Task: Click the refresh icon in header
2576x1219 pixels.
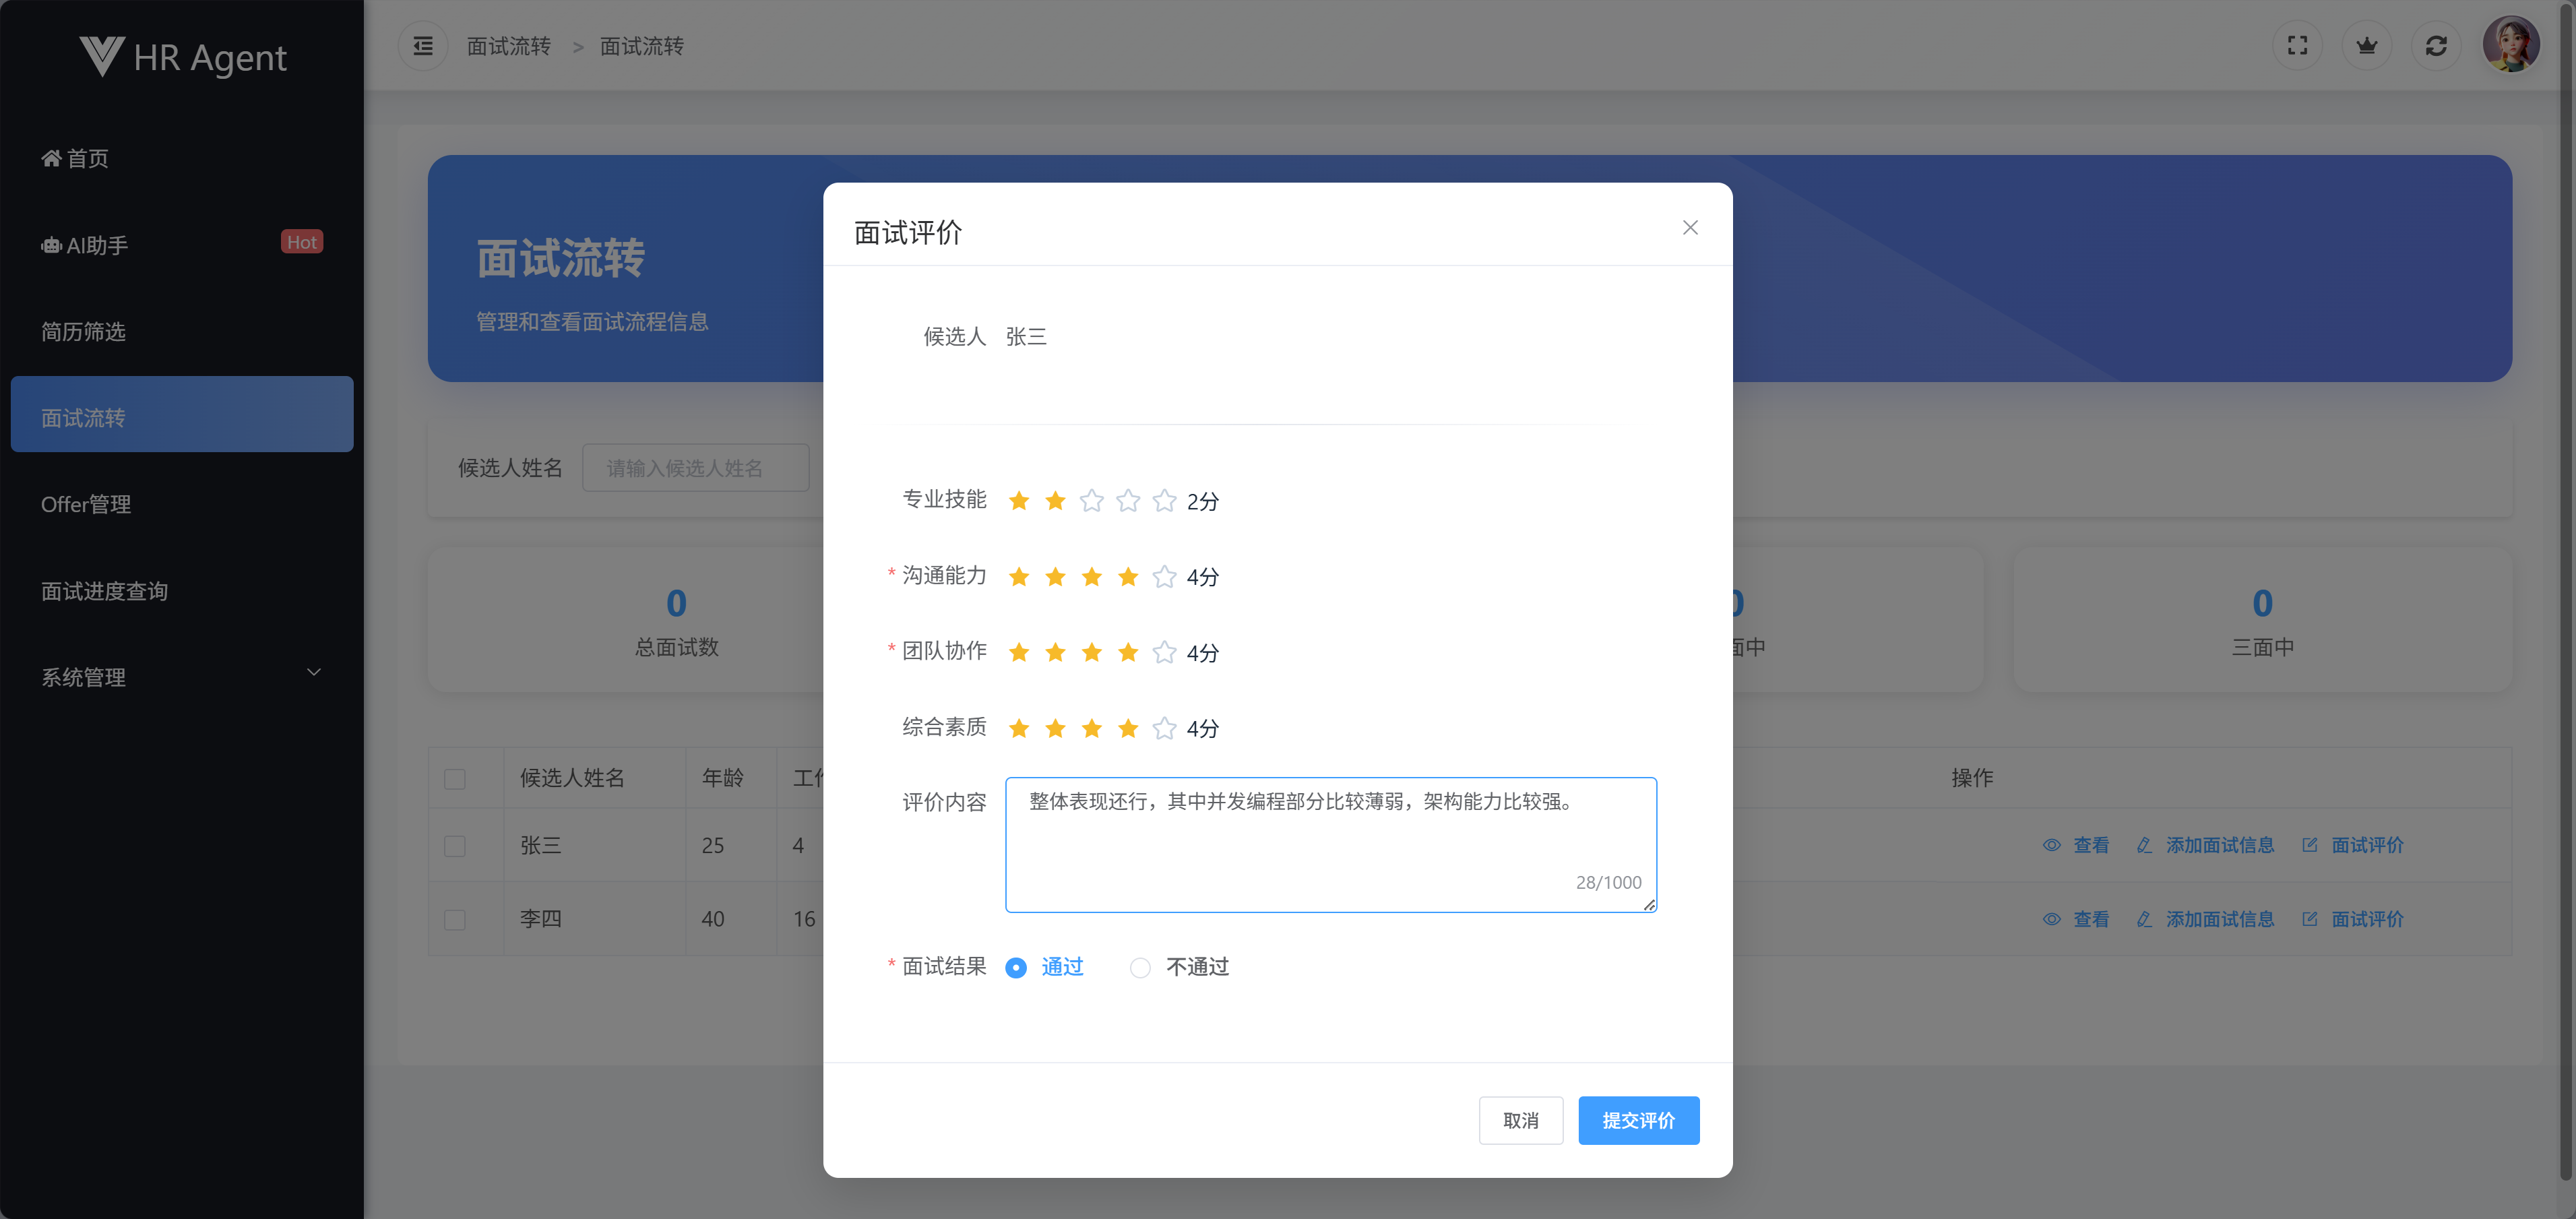Action: point(2435,46)
